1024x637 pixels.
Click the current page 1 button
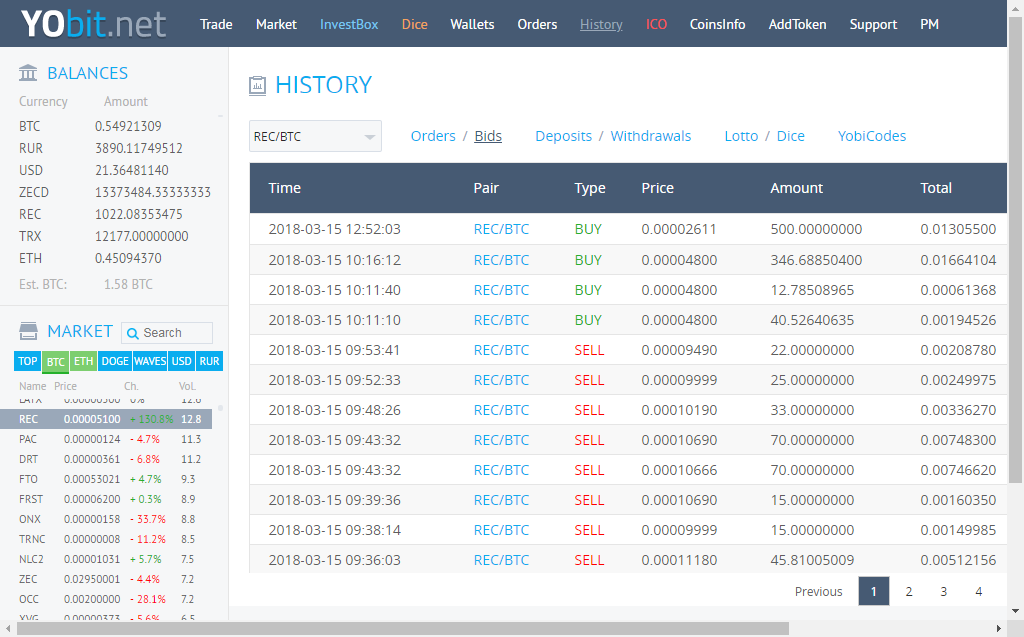coord(874,591)
